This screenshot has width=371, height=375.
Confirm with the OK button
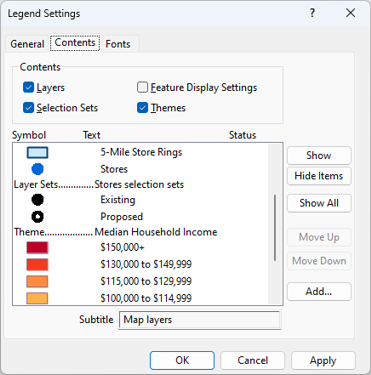(182, 360)
